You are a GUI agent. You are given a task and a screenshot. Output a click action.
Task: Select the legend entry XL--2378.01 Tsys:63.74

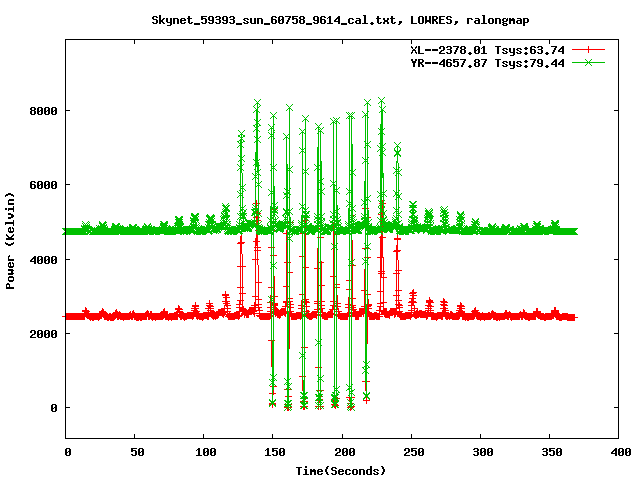(487, 50)
